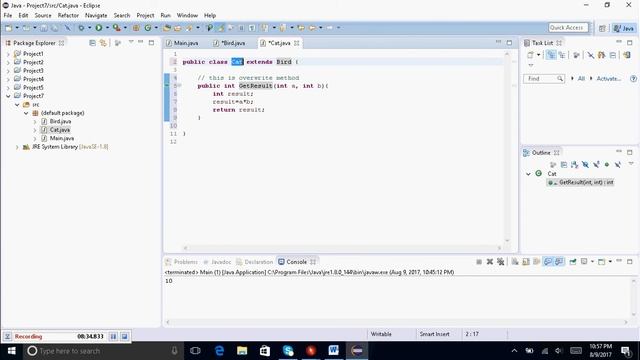640x360 pixels.
Task: Expand JRE System Library node
Action: pos(17,147)
